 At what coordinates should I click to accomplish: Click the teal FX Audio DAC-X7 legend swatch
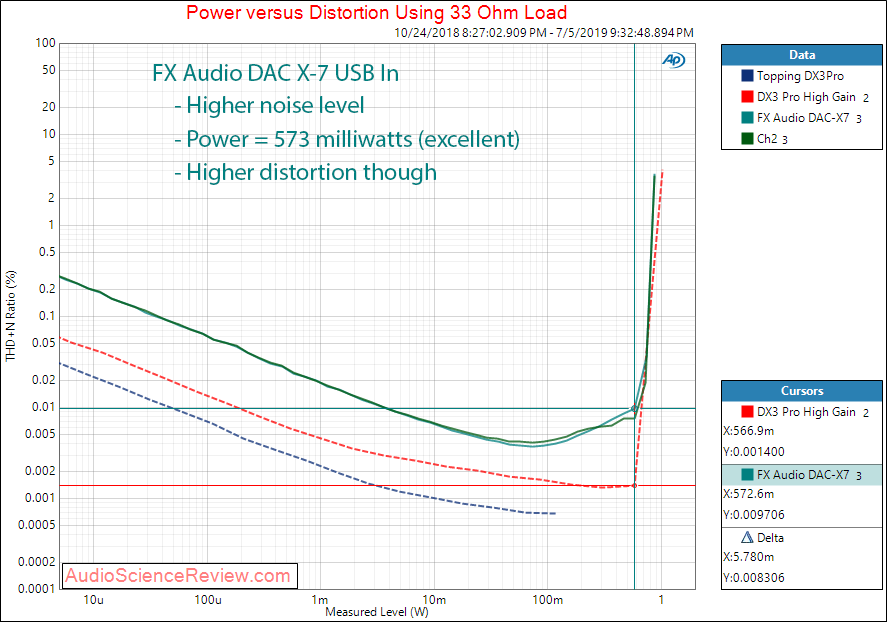coord(747,118)
